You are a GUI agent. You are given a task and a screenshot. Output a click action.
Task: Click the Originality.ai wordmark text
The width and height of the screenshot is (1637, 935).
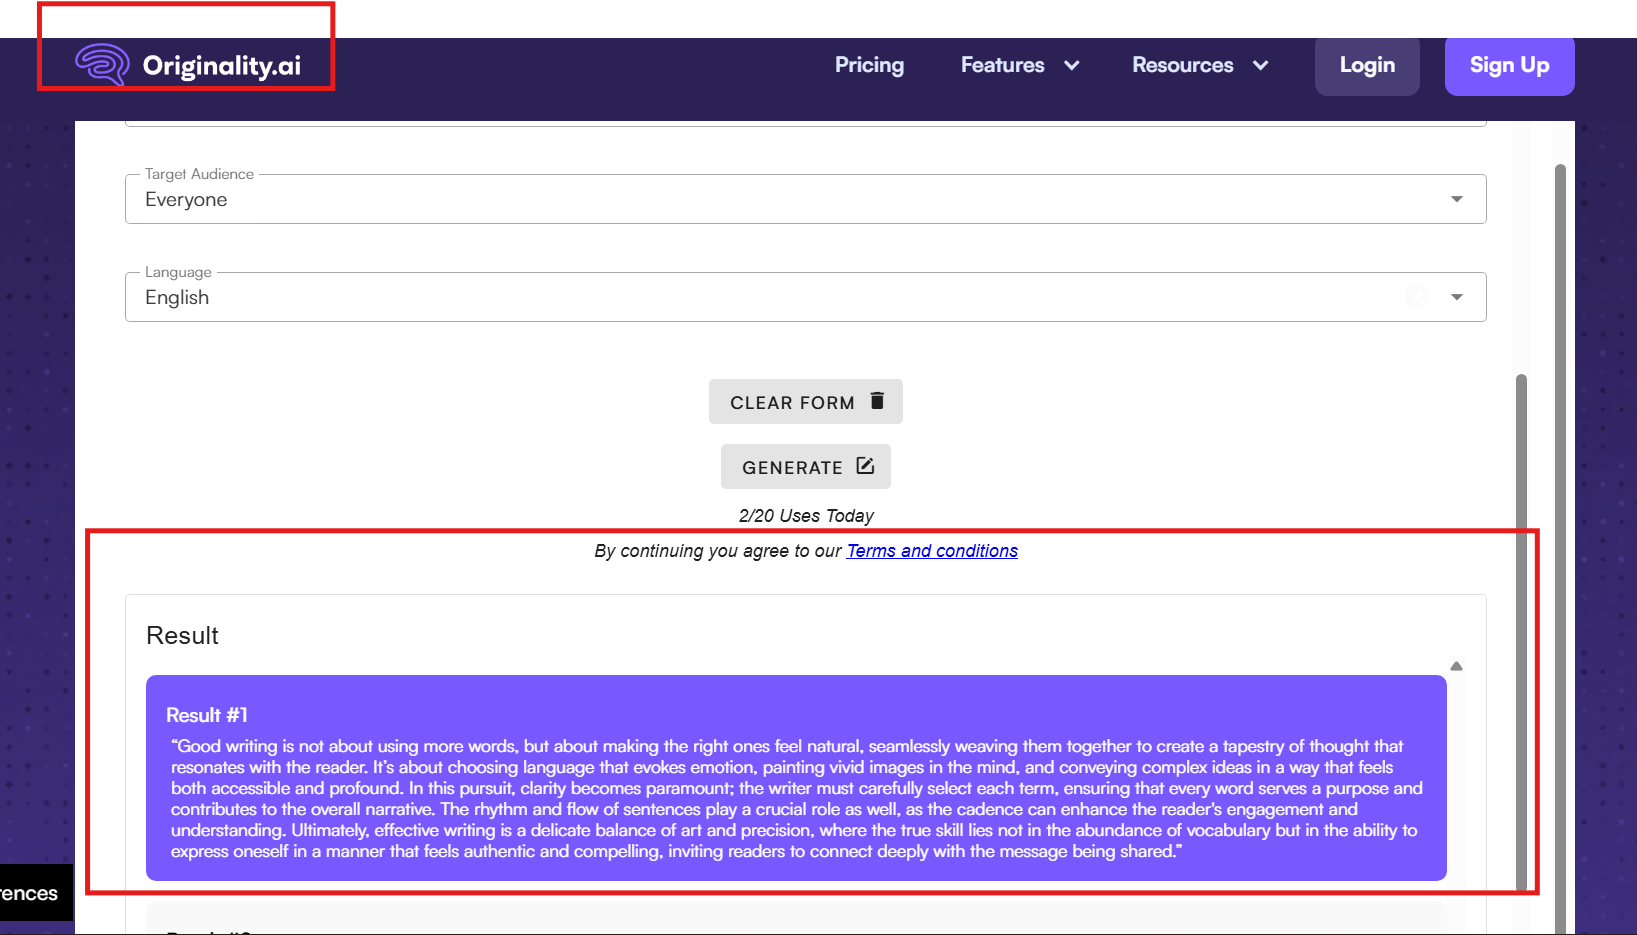pyautogui.click(x=221, y=66)
